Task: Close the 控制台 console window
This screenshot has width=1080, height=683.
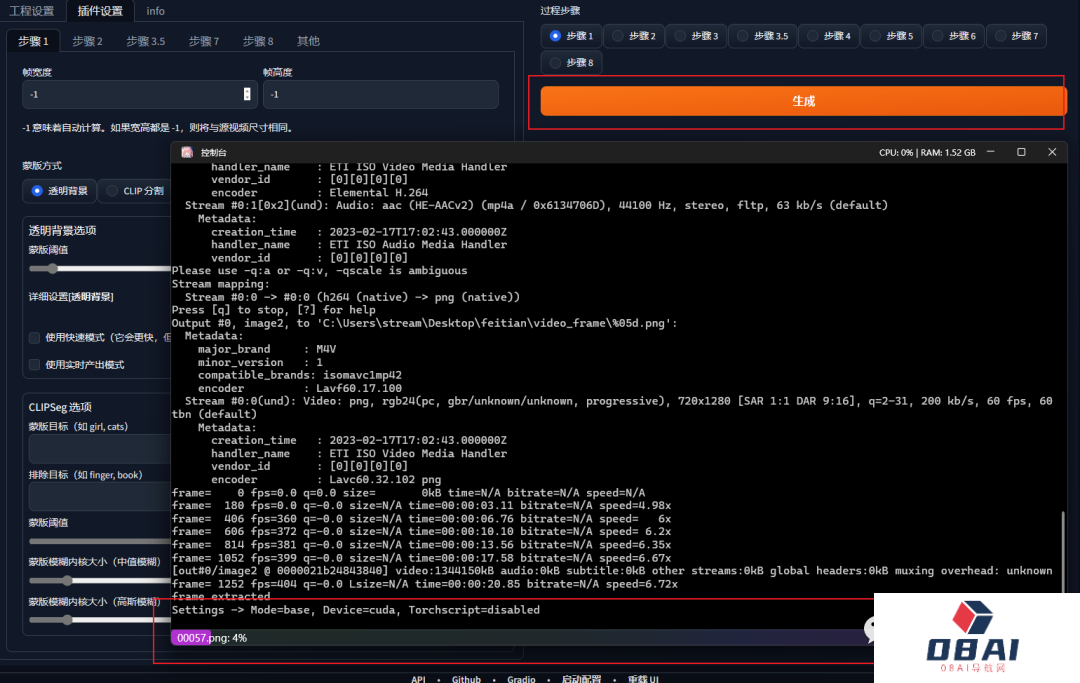Action: click(x=1052, y=152)
